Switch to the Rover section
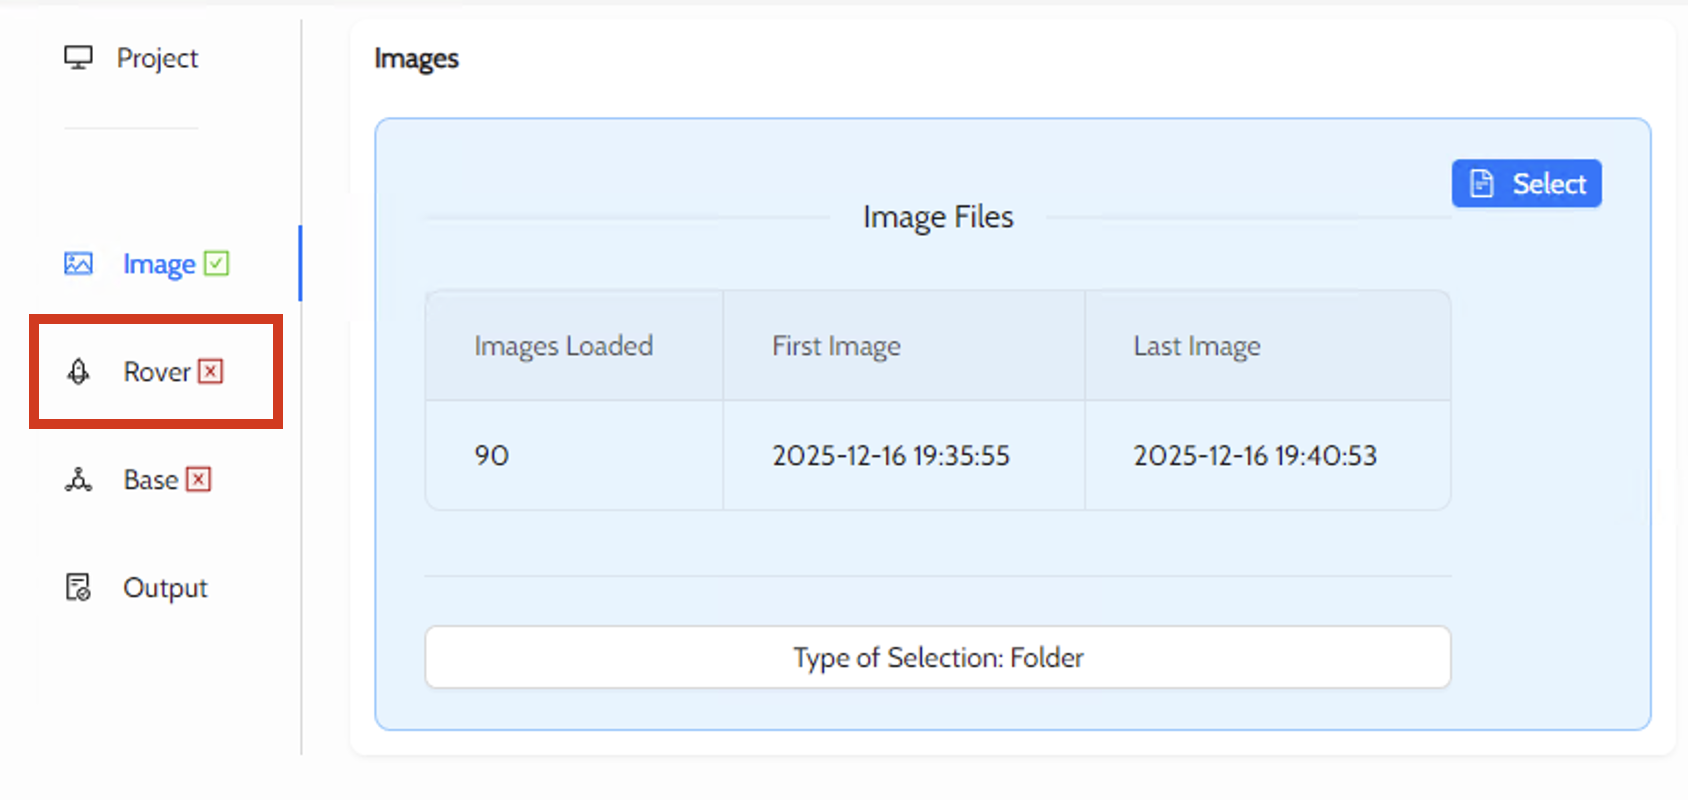The height and width of the screenshot is (800, 1688). (156, 372)
